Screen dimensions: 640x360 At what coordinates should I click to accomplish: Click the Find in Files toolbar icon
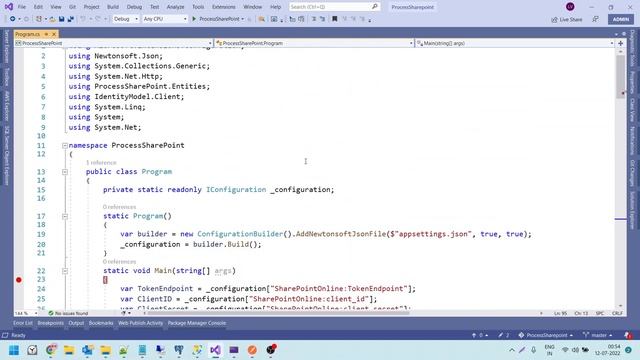(262, 19)
